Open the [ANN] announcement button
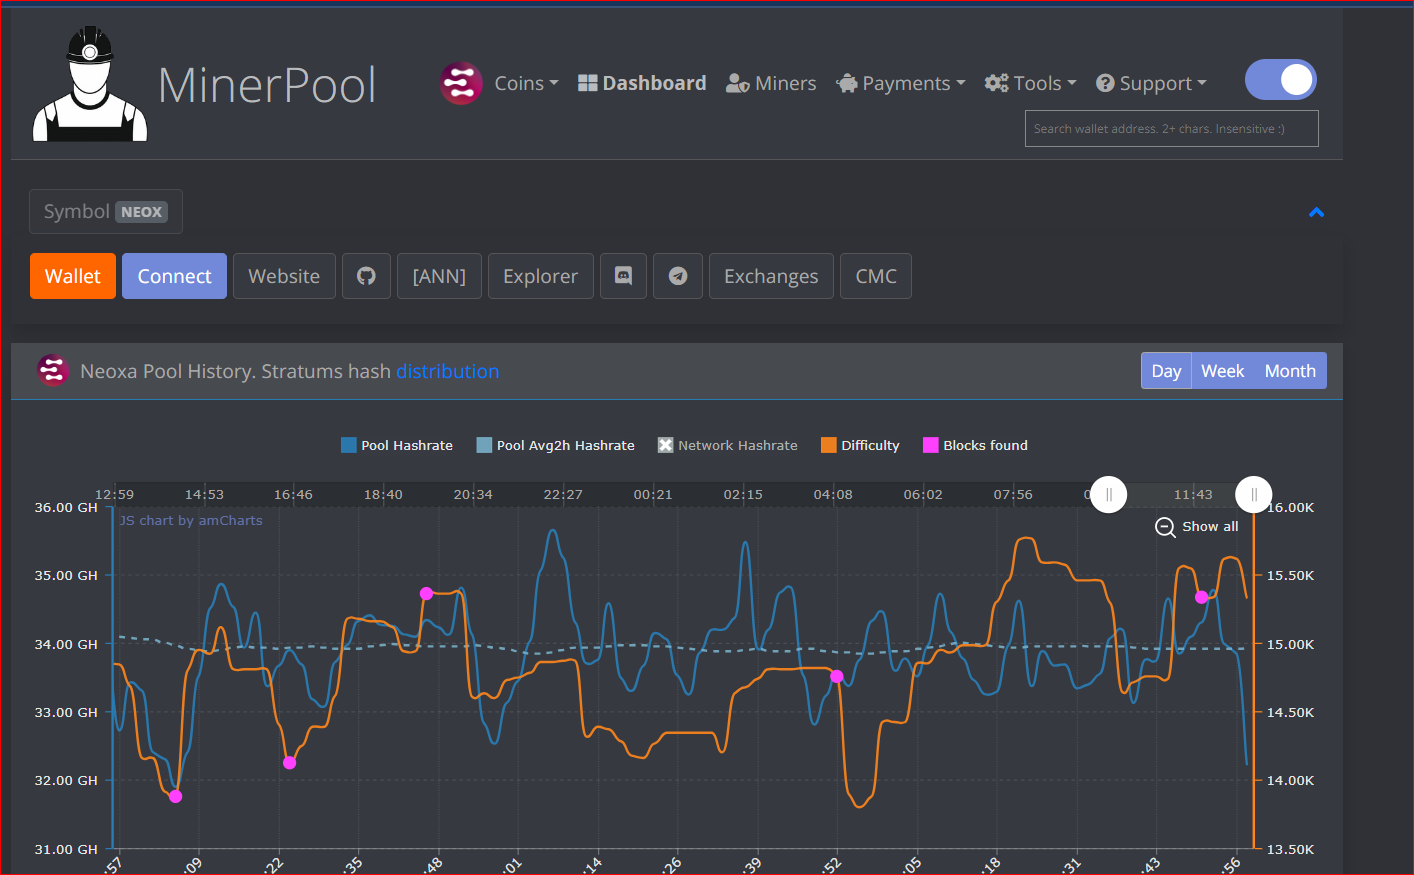Screen dimensions: 1414x875 point(439,276)
